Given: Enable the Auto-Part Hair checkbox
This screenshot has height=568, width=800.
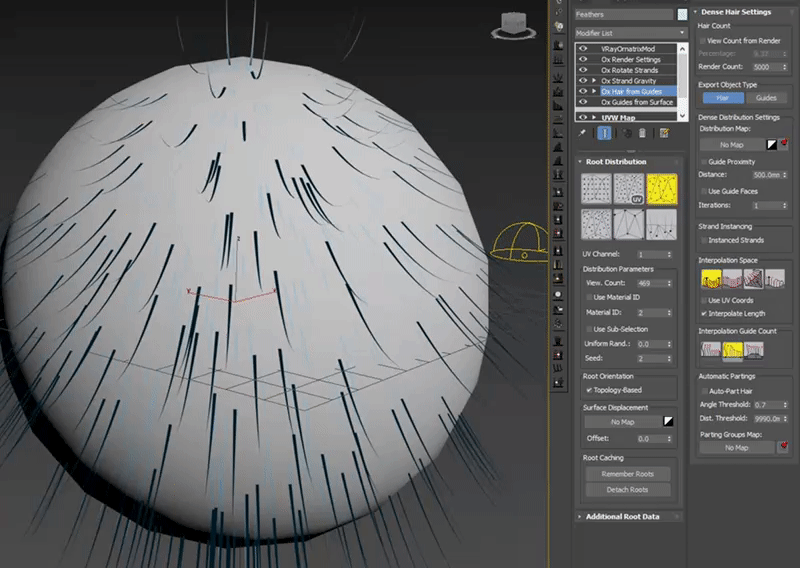Looking at the screenshot, I should coord(703,391).
